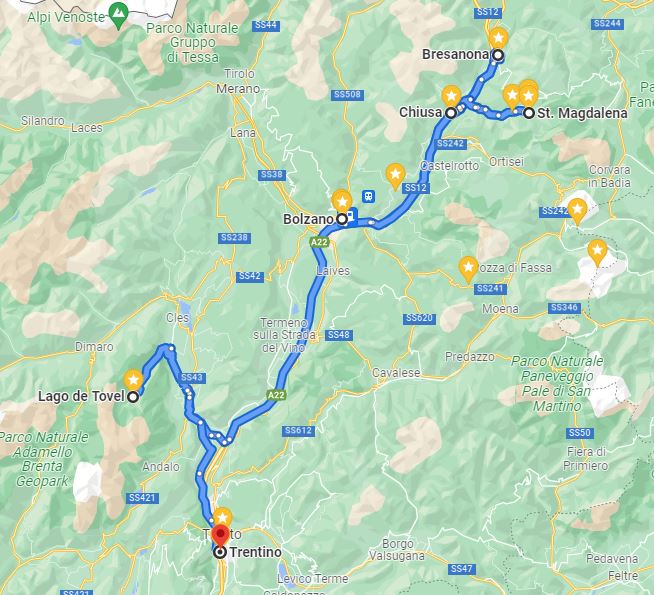Screen dimensions: 654x595
Task: Click the star marker above Chiusa
Action: [x=451, y=96]
